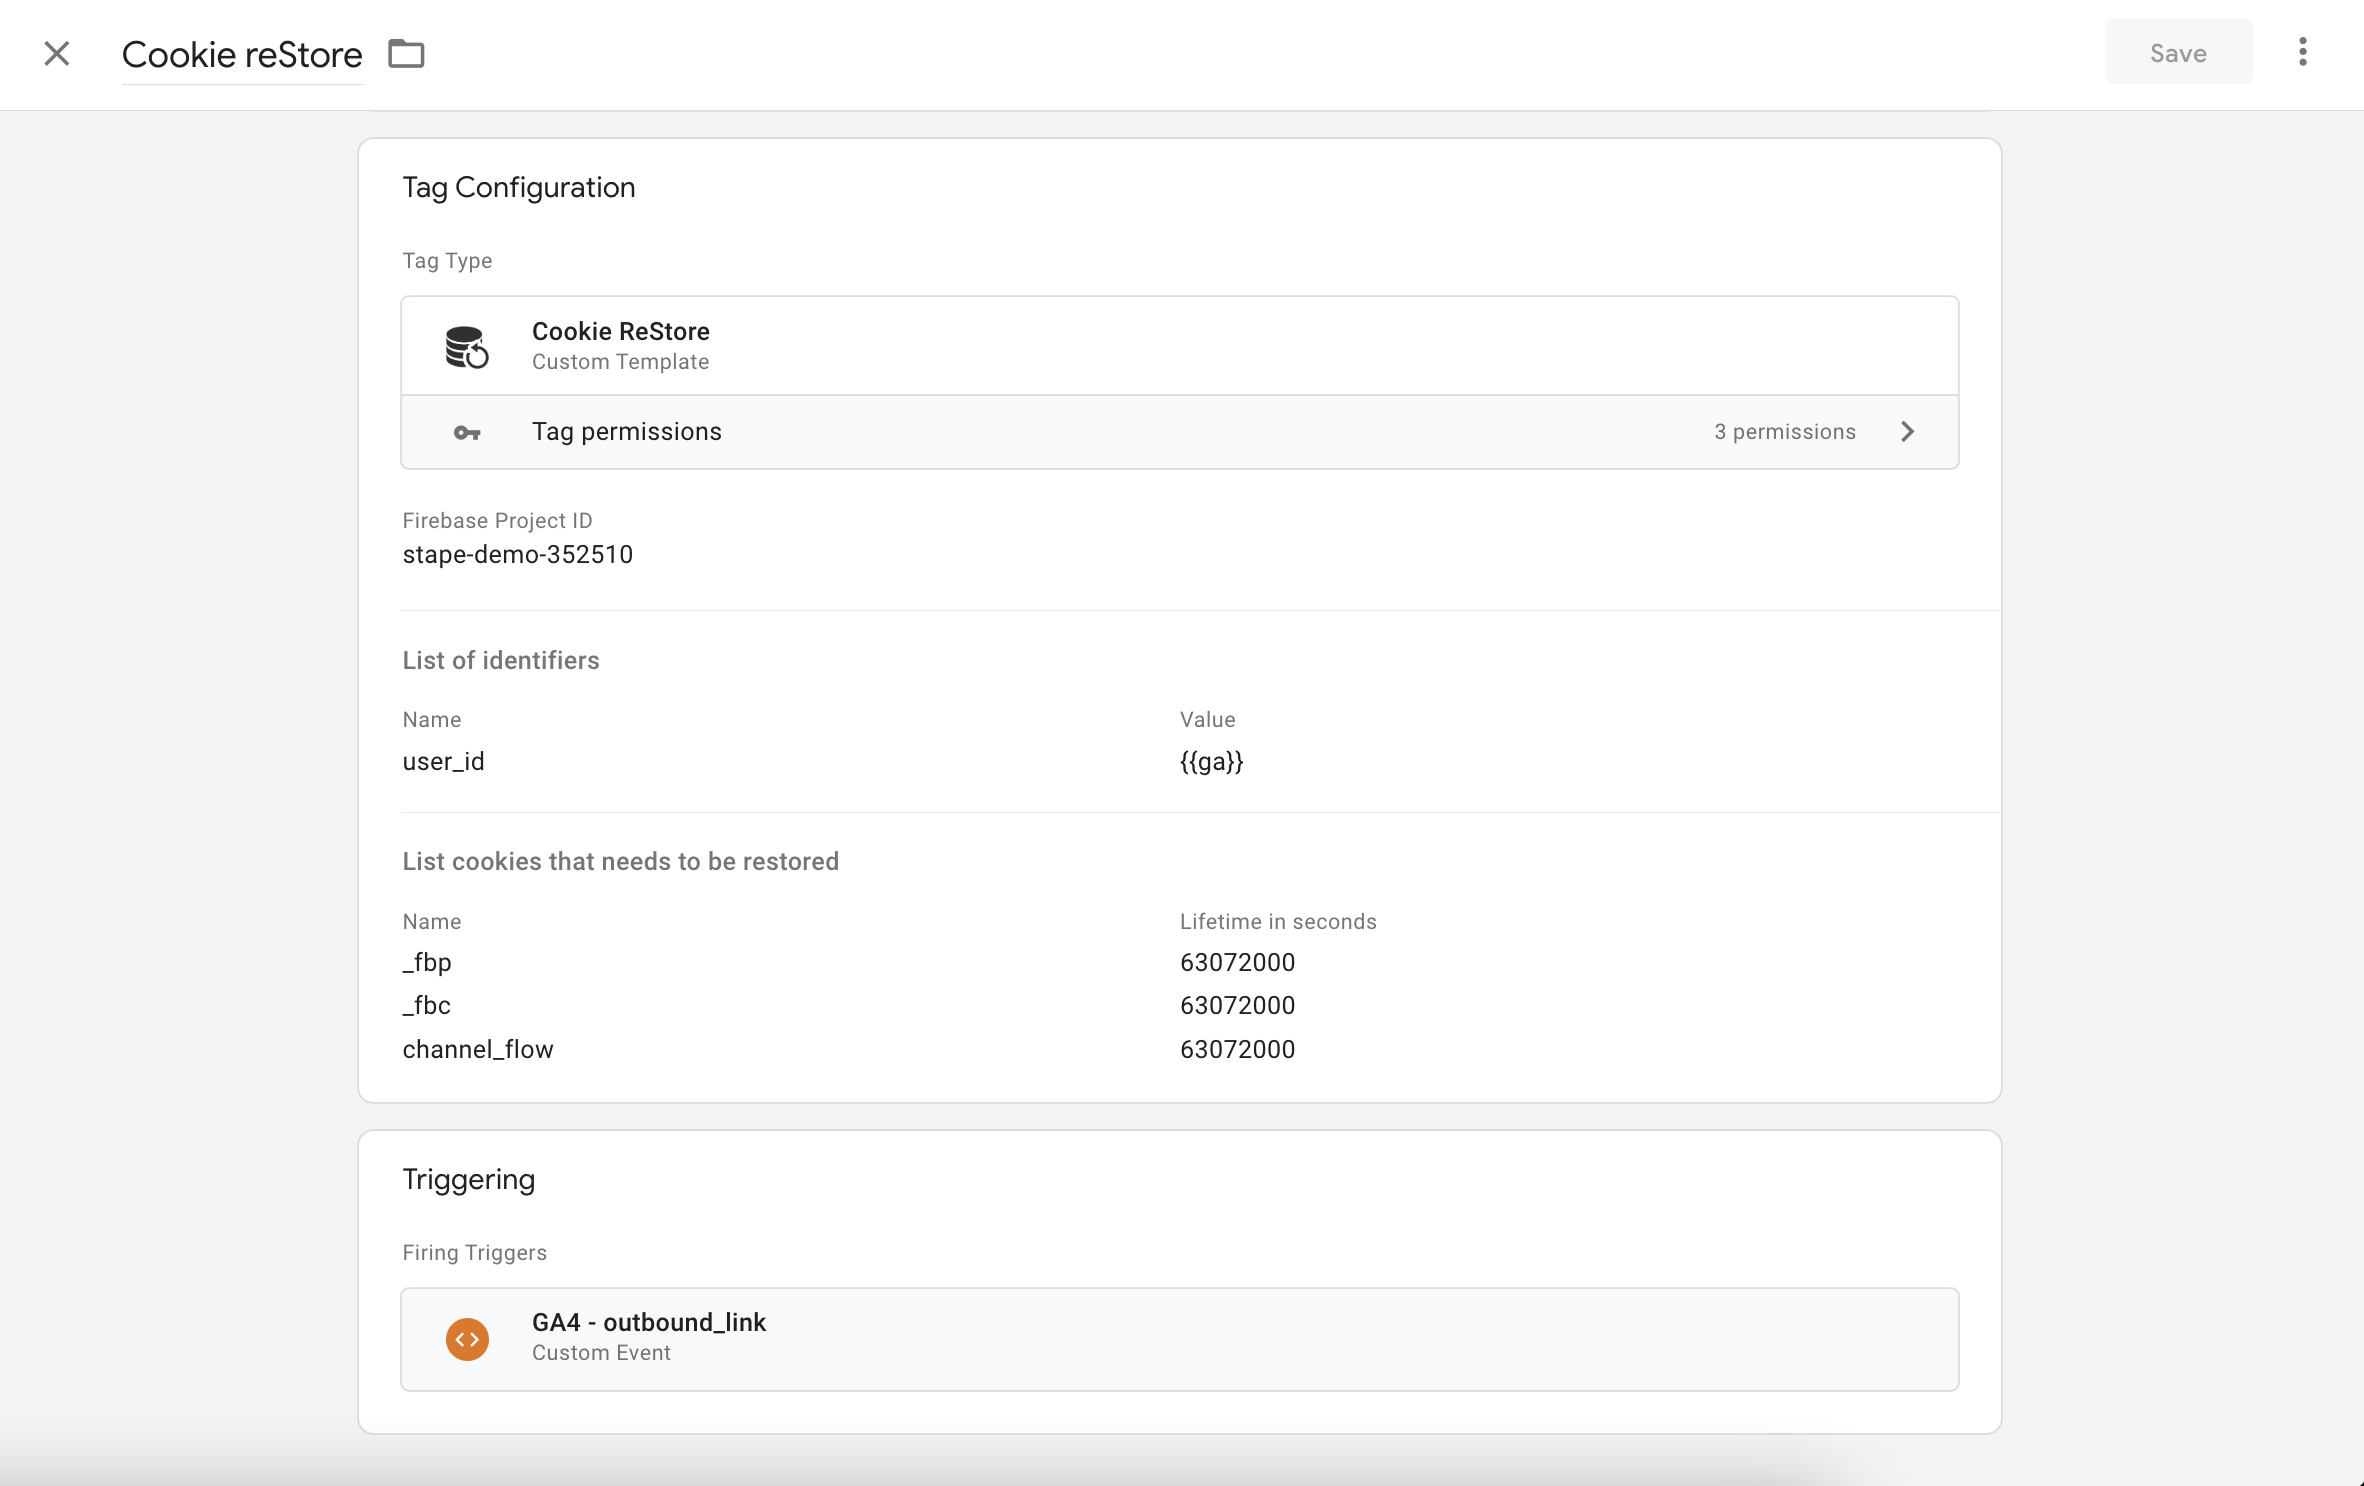Select the Cookie ReStore Custom Template tag type
This screenshot has width=2364, height=1486.
click(1180, 345)
